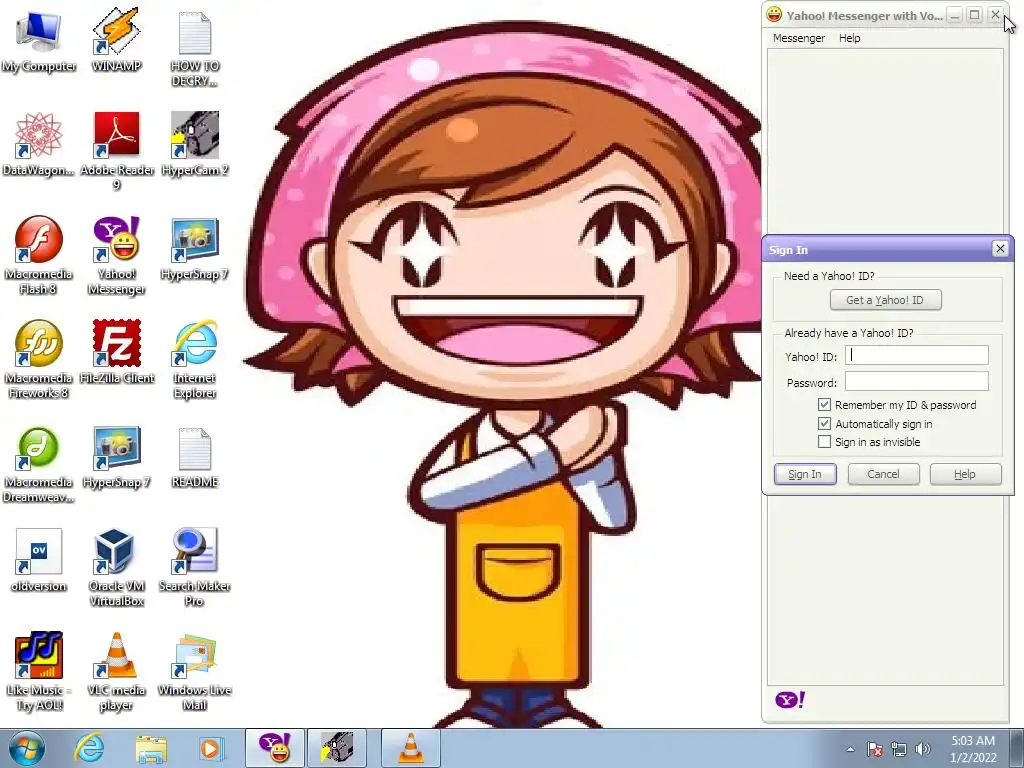
Task: Show hidden tray icons arrow
Action: click(850, 749)
